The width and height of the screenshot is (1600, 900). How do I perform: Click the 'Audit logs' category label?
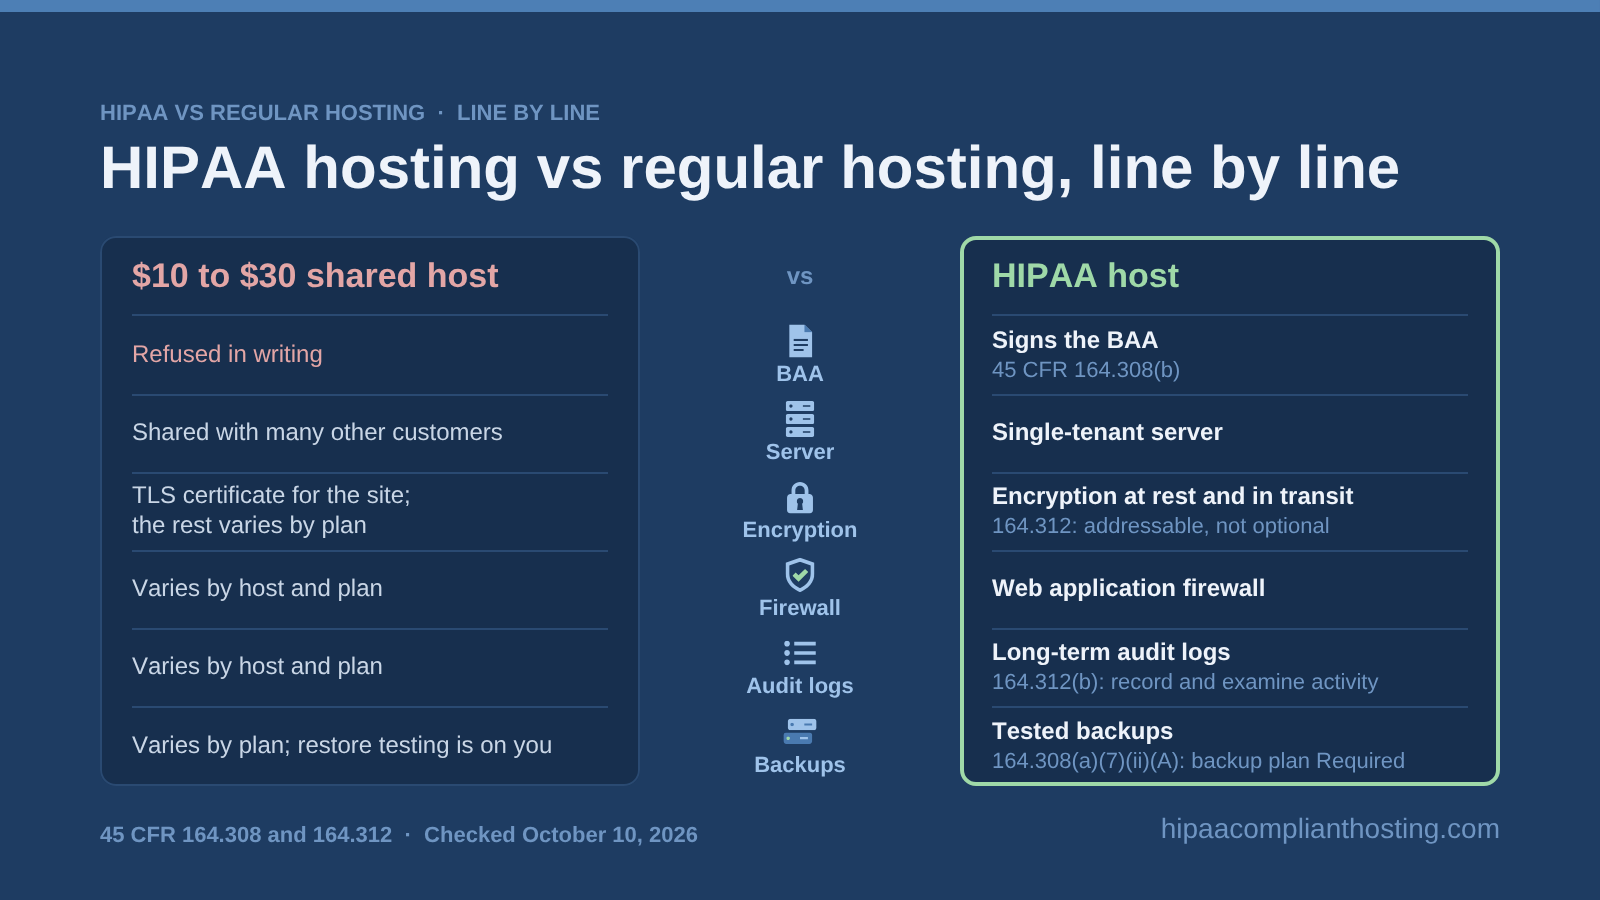pos(800,686)
